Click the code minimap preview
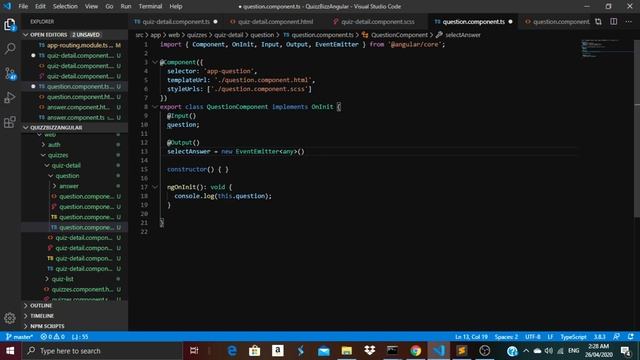This screenshot has height=360, width=640. click(x=606, y=48)
